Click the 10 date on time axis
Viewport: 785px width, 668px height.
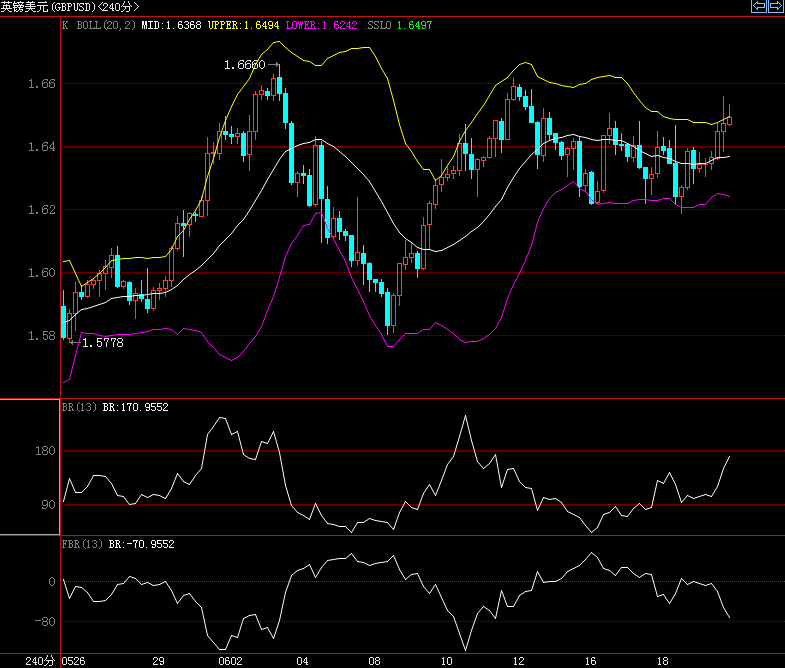tap(447, 661)
